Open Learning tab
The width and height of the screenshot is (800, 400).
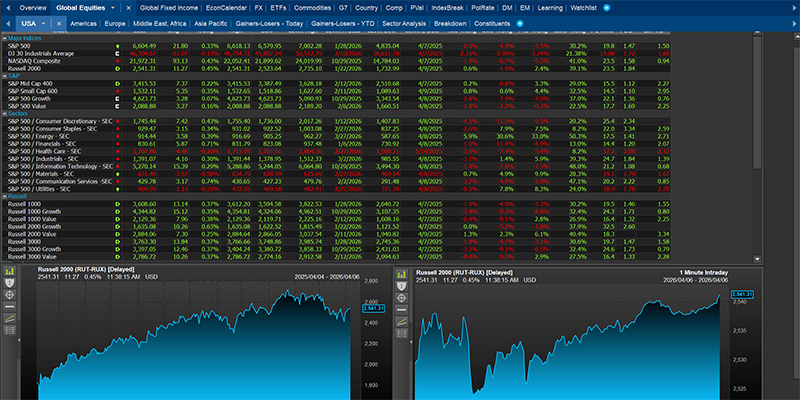tap(550, 8)
